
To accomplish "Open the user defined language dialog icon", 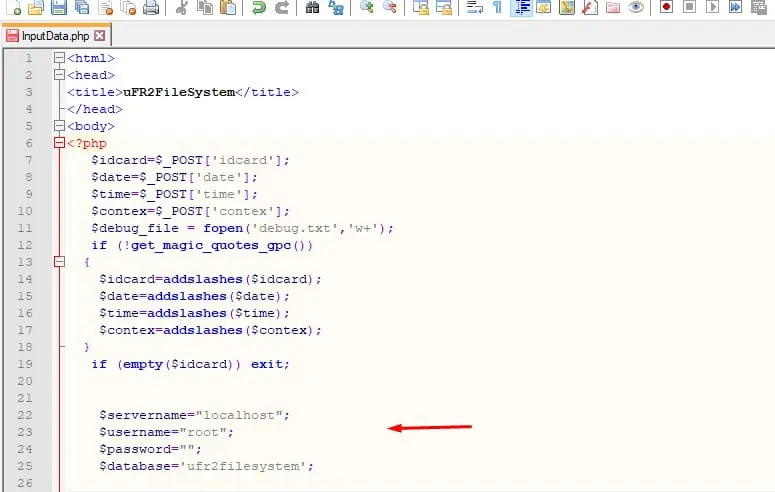I will [544, 7].
